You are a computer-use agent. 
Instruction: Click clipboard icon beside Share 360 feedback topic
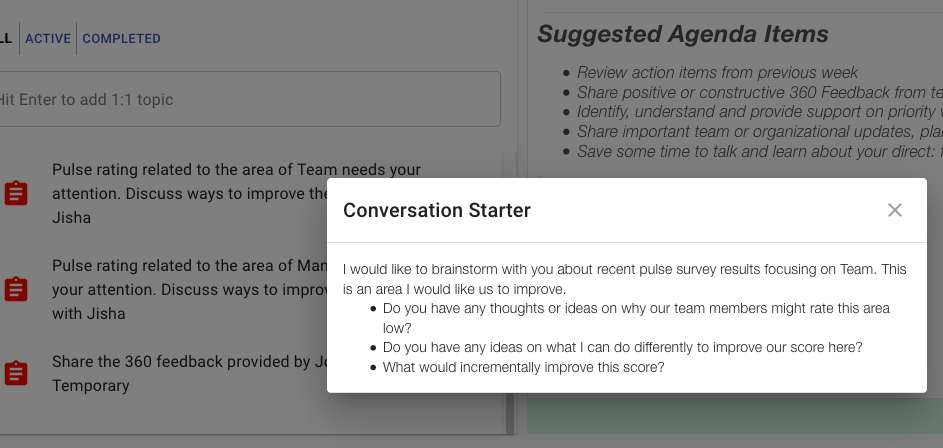click(16, 373)
